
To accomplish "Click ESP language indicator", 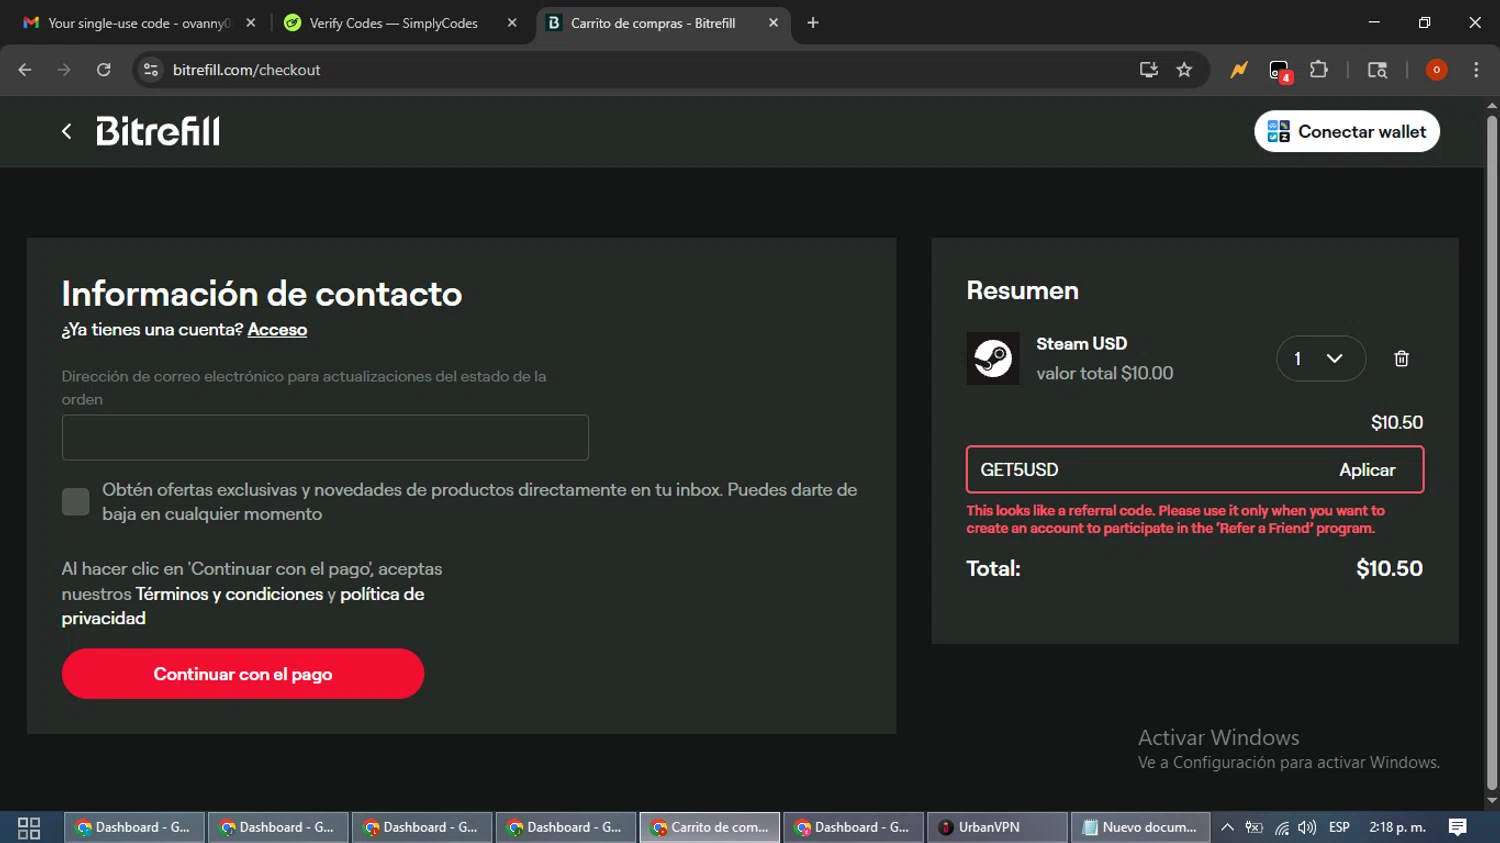I will coord(1340,827).
